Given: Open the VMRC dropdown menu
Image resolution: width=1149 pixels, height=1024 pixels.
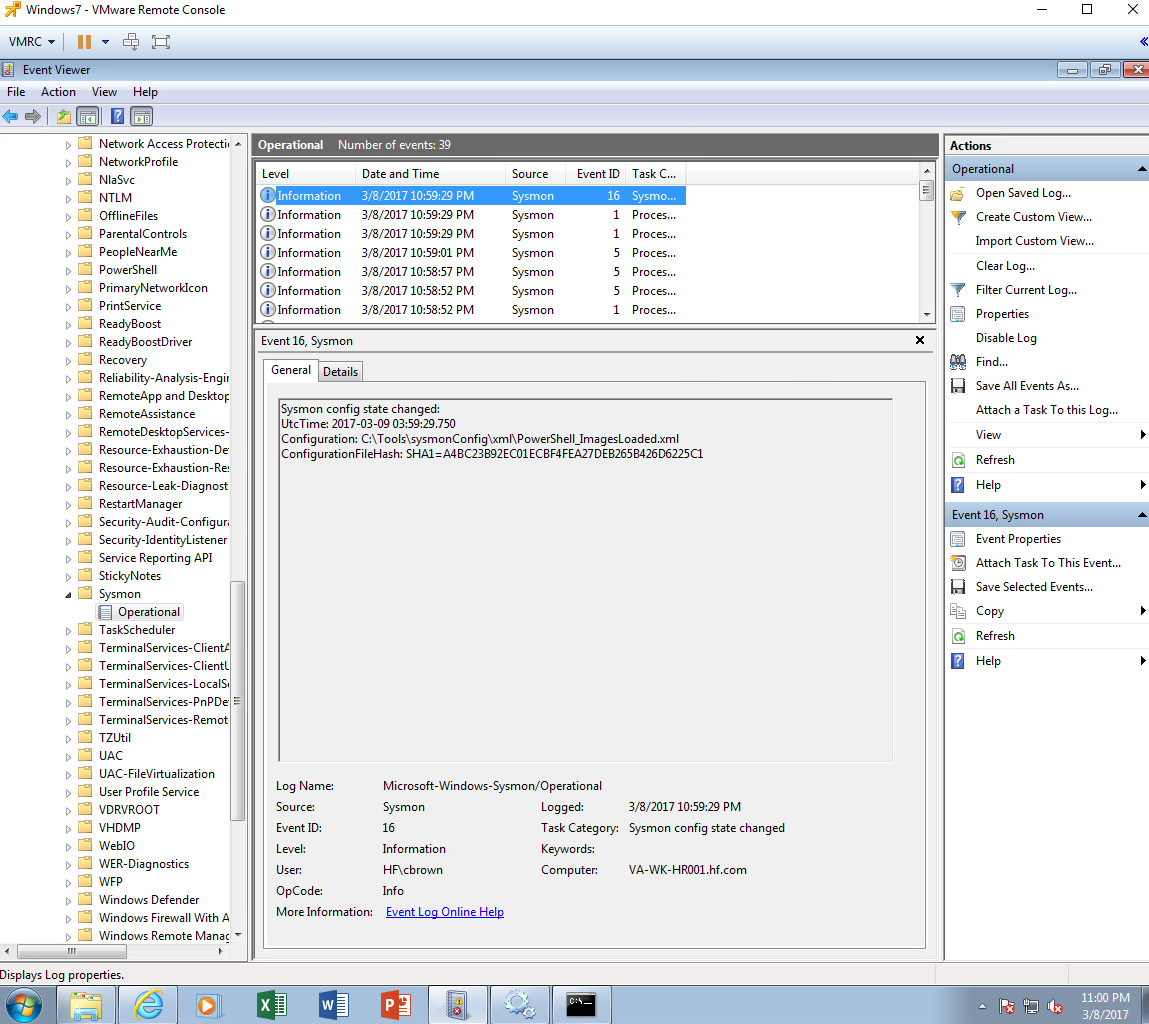Looking at the screenshot, I should [x=32, y=42].
